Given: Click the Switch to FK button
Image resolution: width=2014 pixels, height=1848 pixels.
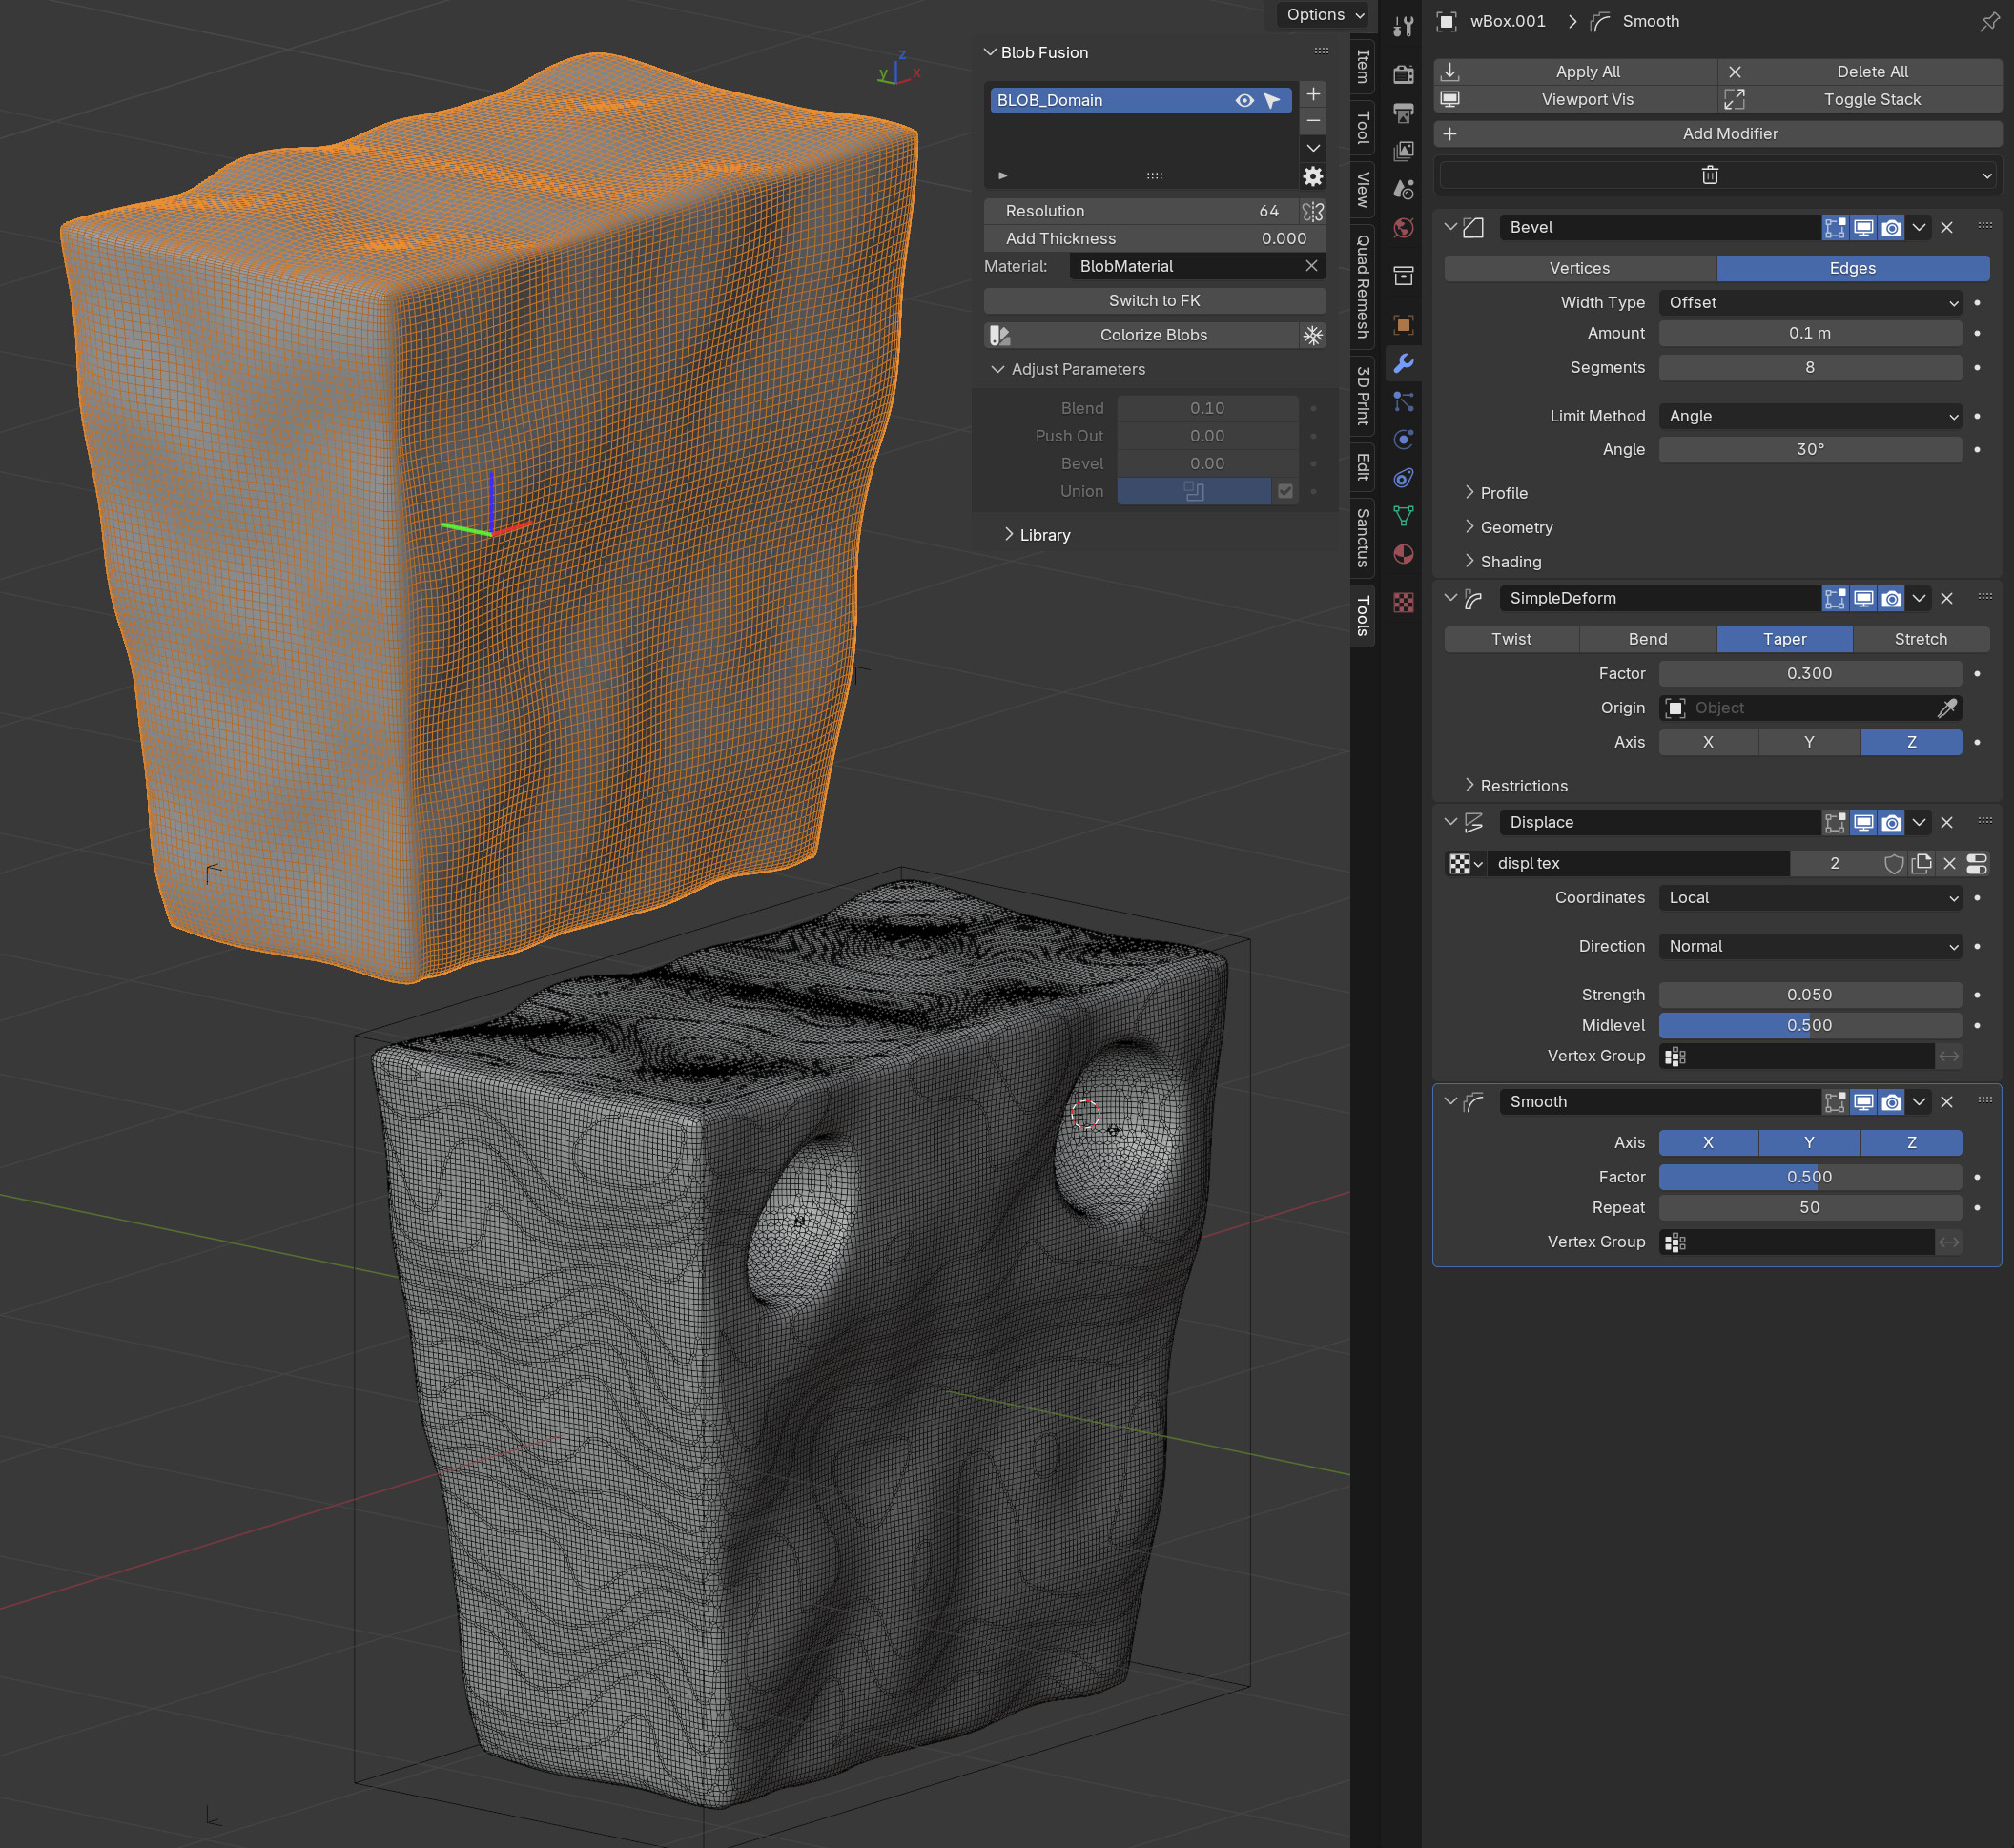Looking at the screenshot, I should [1154, 301].
